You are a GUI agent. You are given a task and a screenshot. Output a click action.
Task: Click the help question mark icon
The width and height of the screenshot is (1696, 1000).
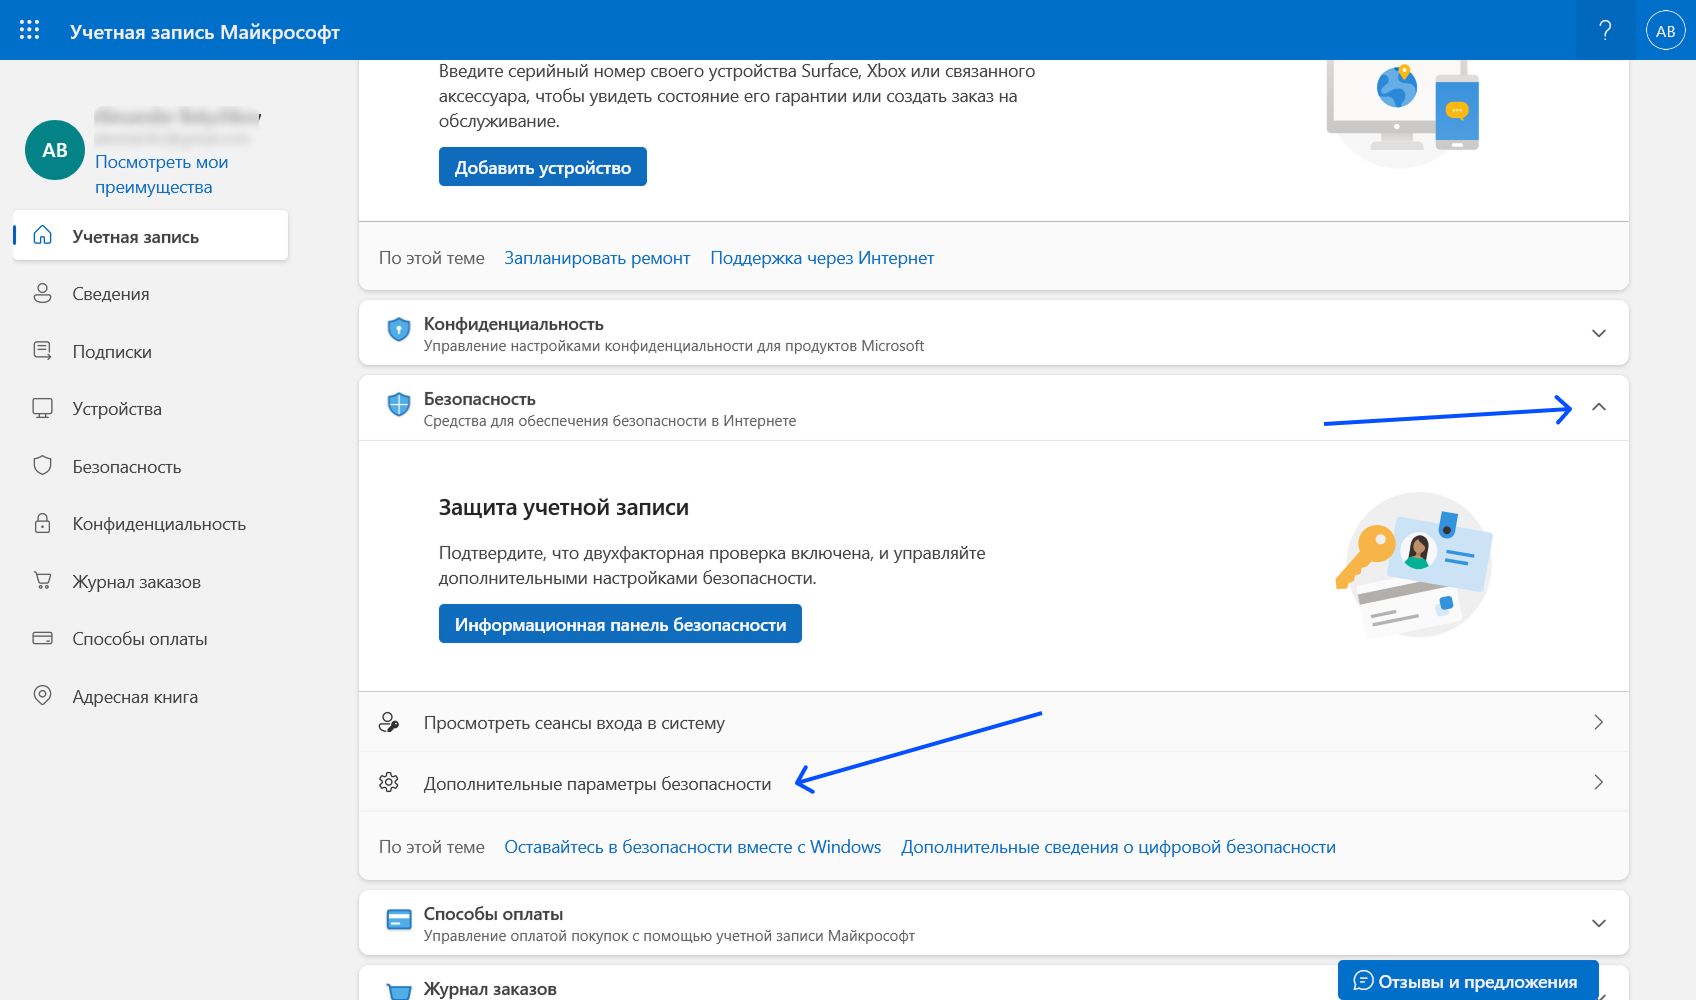pyautogui.click(x=1605, y=30)
